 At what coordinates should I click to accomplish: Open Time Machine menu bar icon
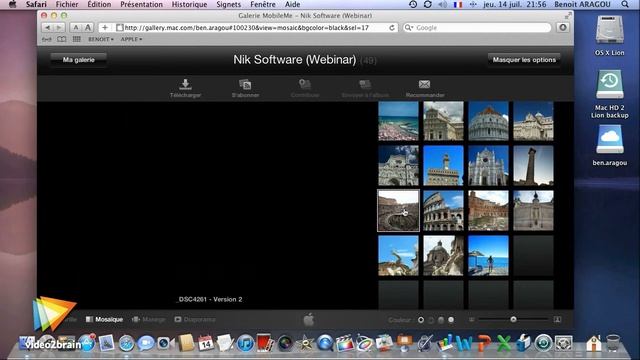point(413,4)
